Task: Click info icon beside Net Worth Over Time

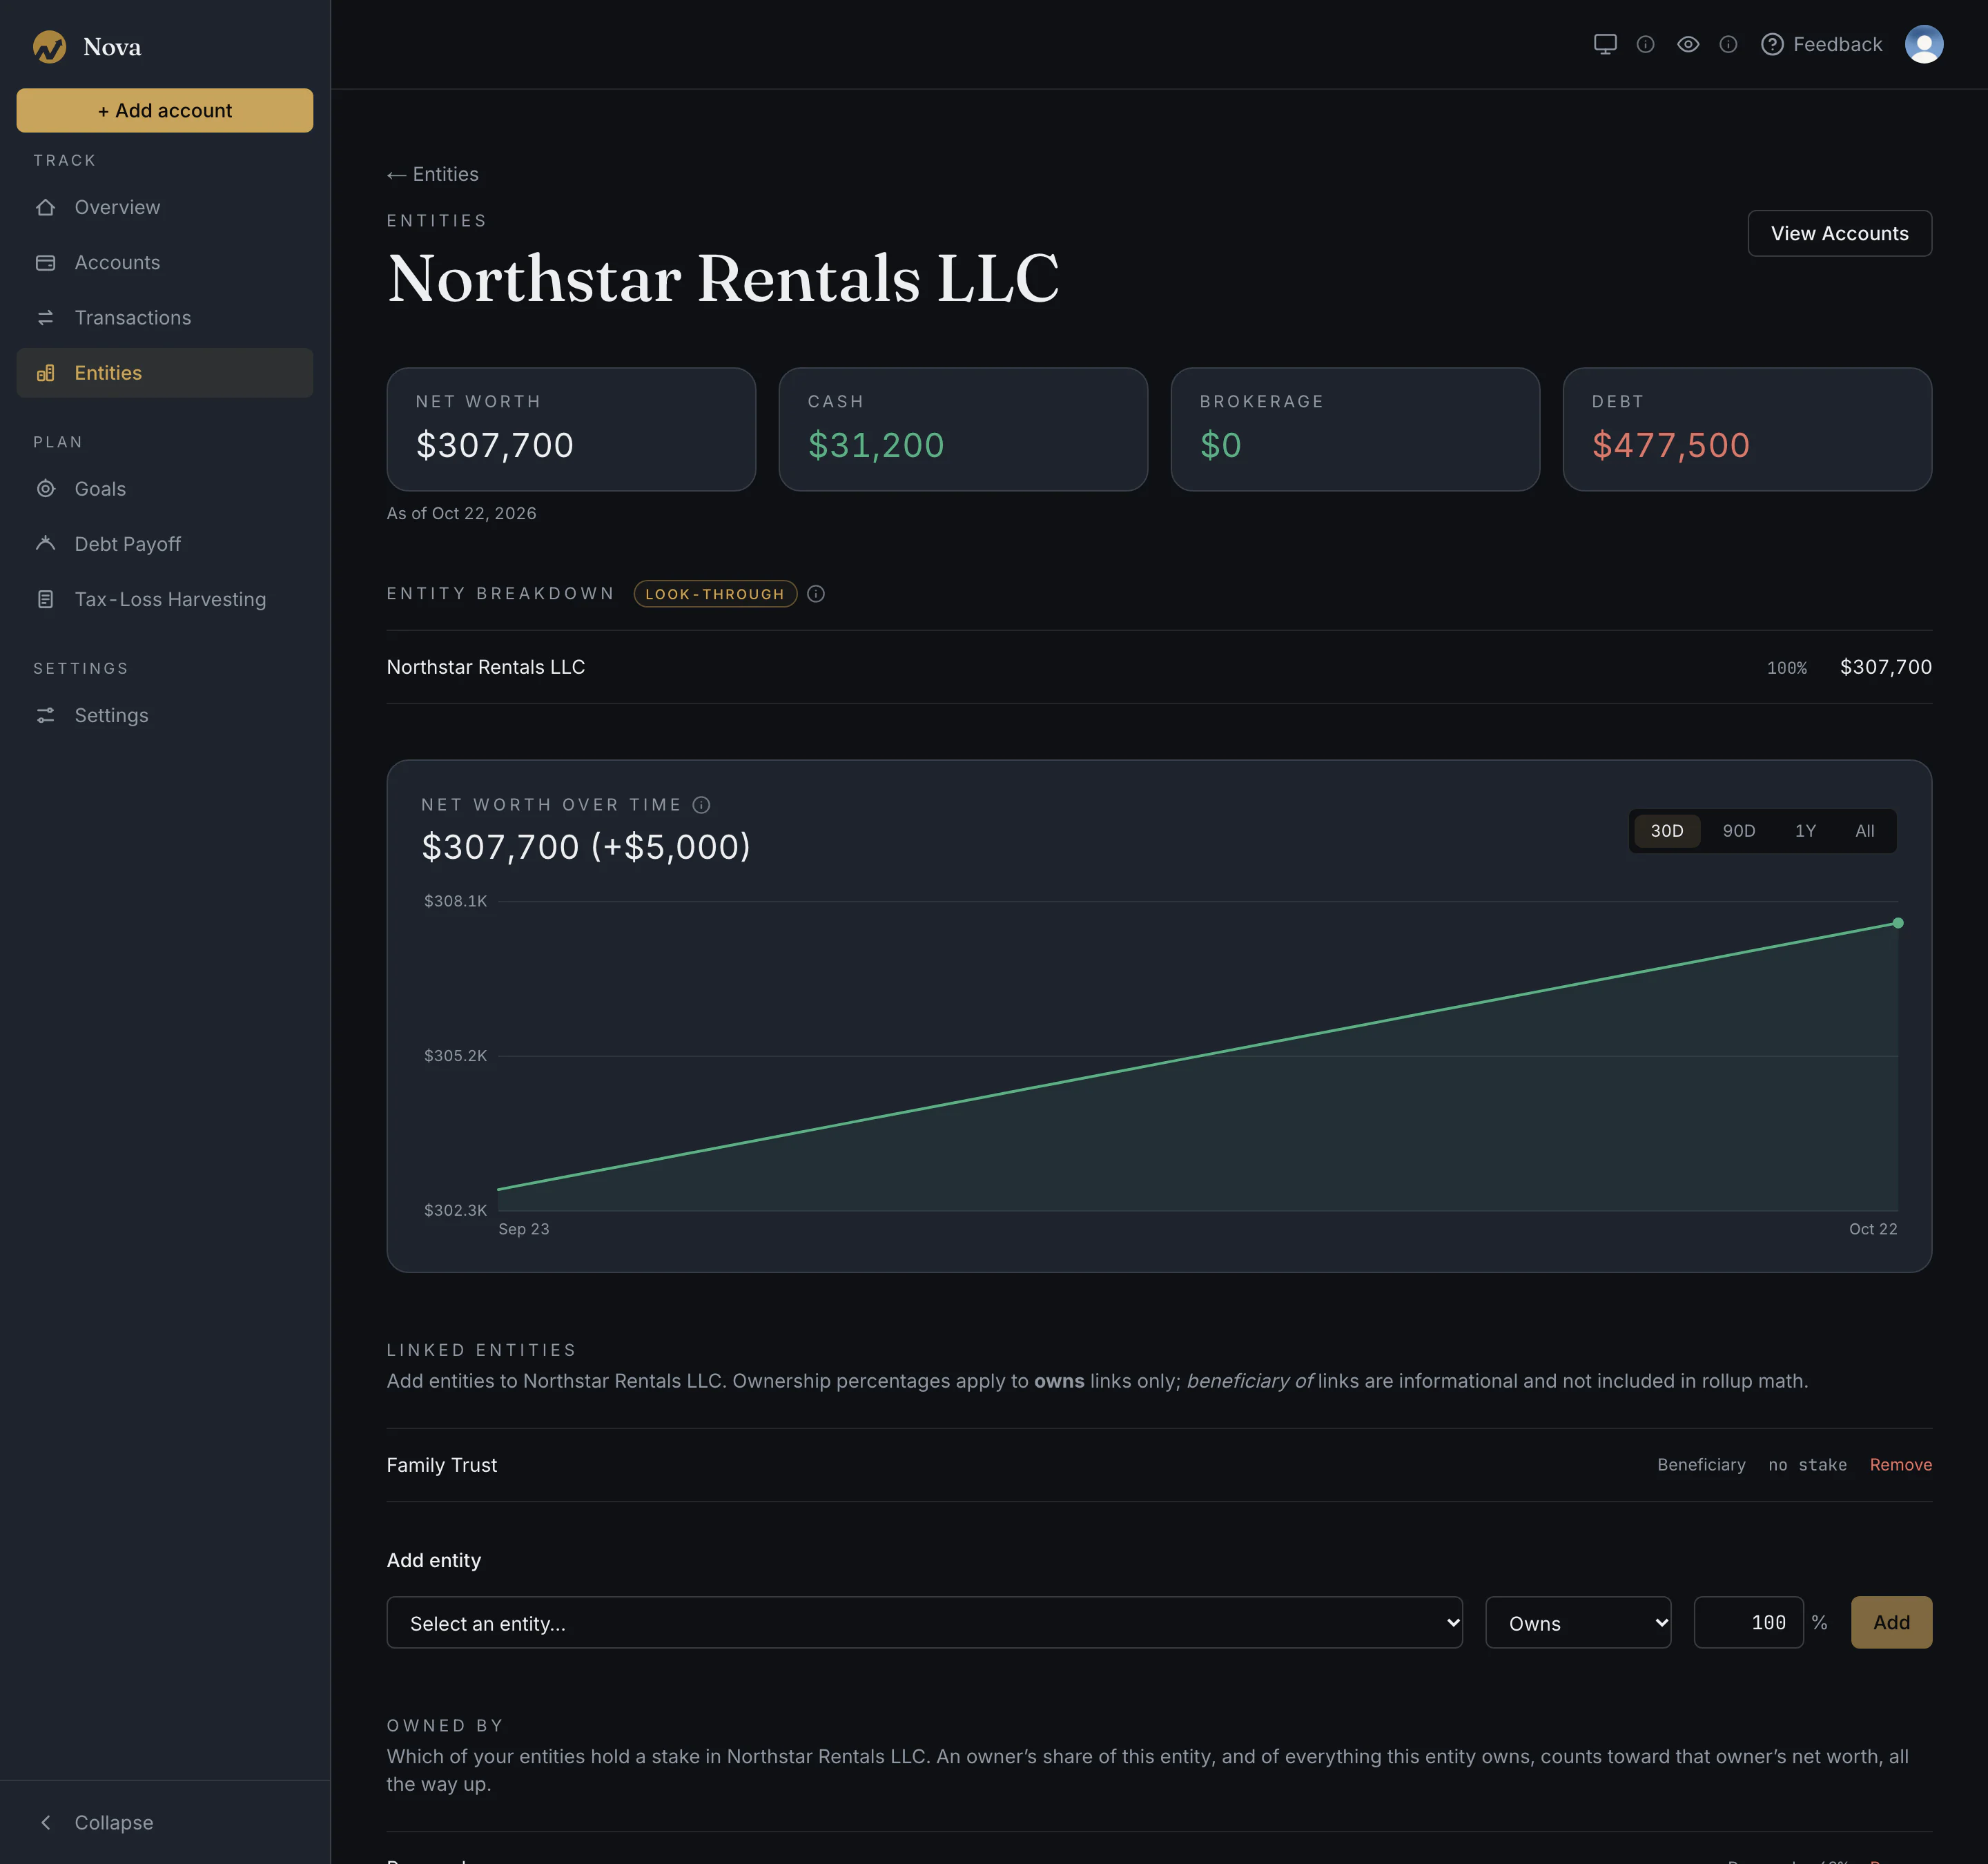Action: [702, 804]
